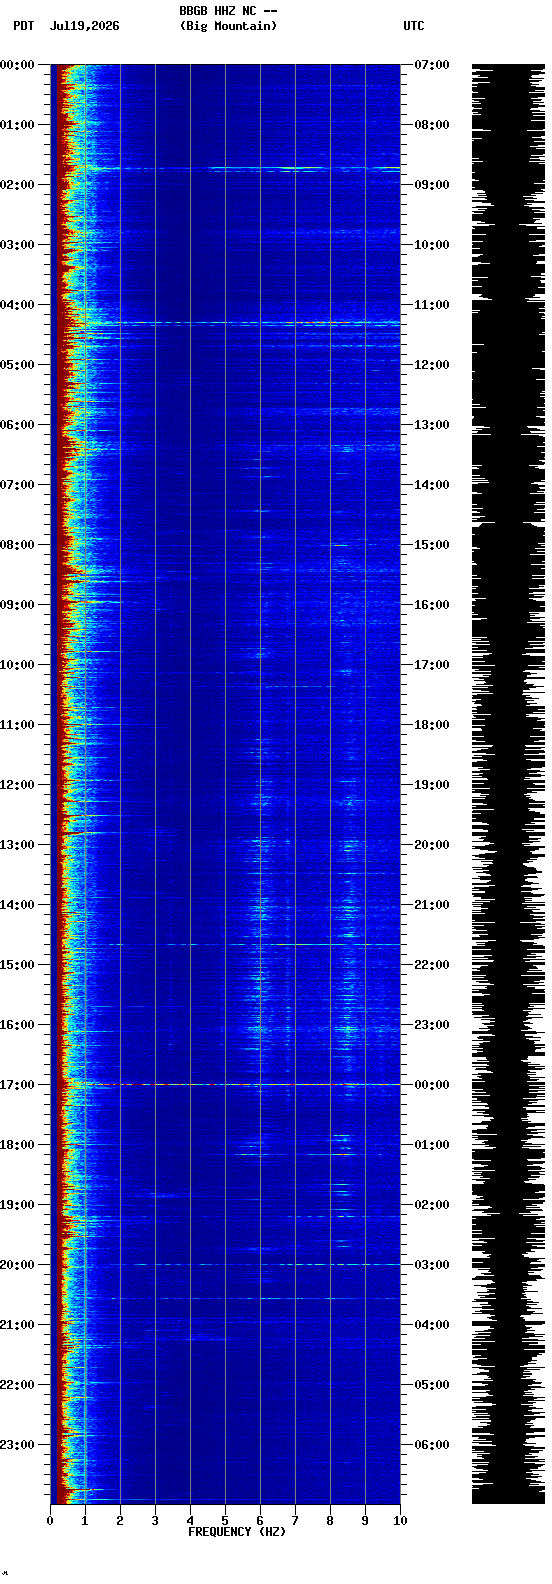Click the UTC '19:00' time label

(432, 785)
